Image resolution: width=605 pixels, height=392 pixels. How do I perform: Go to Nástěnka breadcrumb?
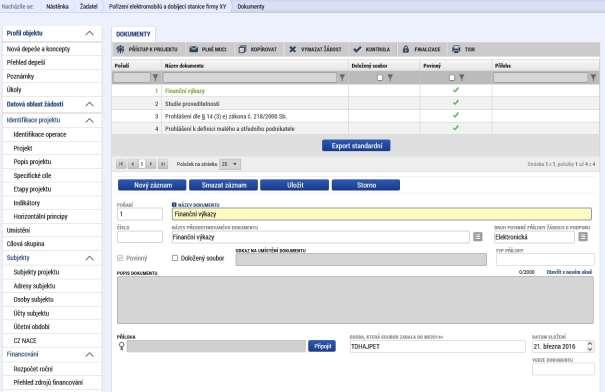(57, 7)
